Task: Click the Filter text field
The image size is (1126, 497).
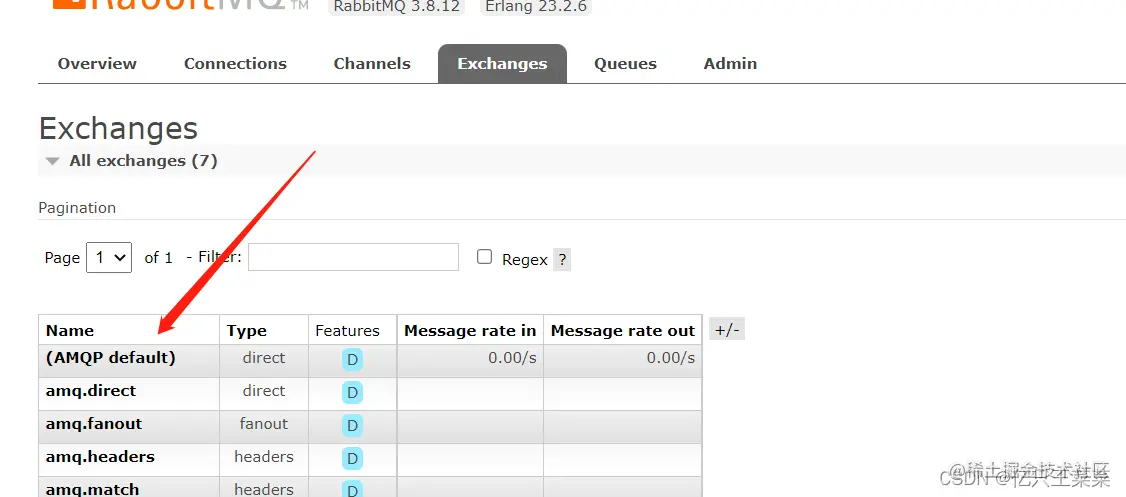Action: pos(353,257)
